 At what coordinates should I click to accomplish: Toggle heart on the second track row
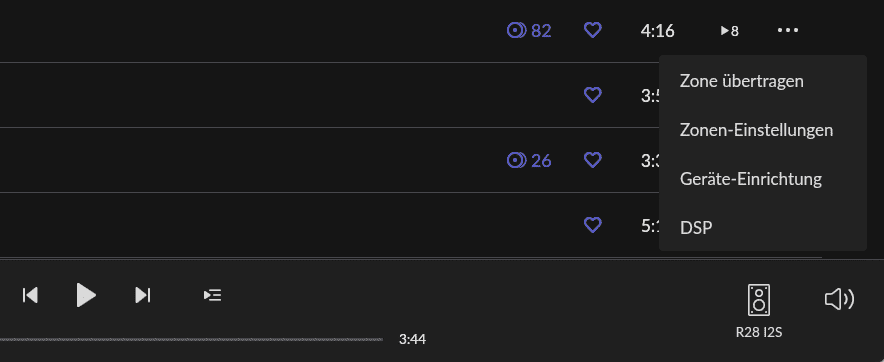tap(593, 95)
